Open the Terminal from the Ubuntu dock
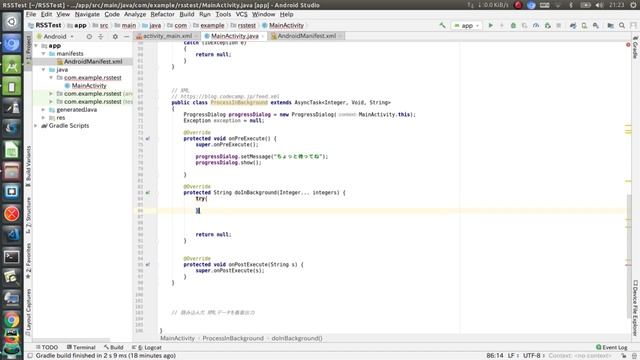Screen dimensions: 640x360 (x=11, y=257)
